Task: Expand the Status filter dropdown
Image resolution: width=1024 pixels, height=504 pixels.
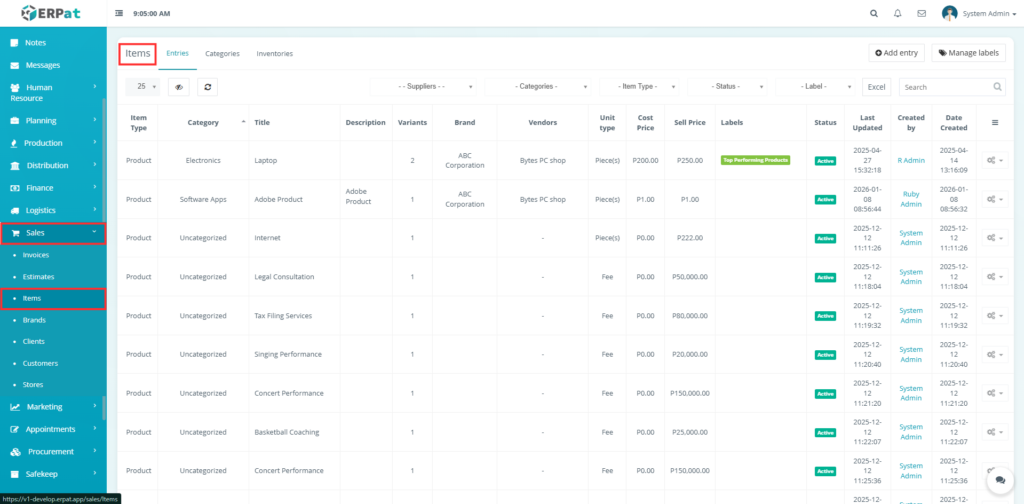Action: click(x=727, y=87)
